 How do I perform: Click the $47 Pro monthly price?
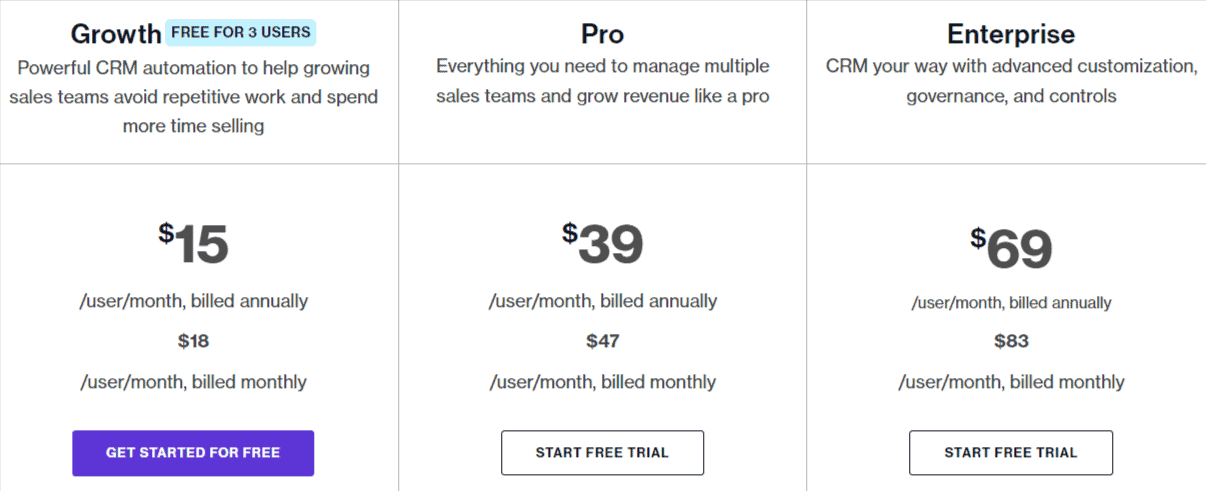click(x=603, y=341)
